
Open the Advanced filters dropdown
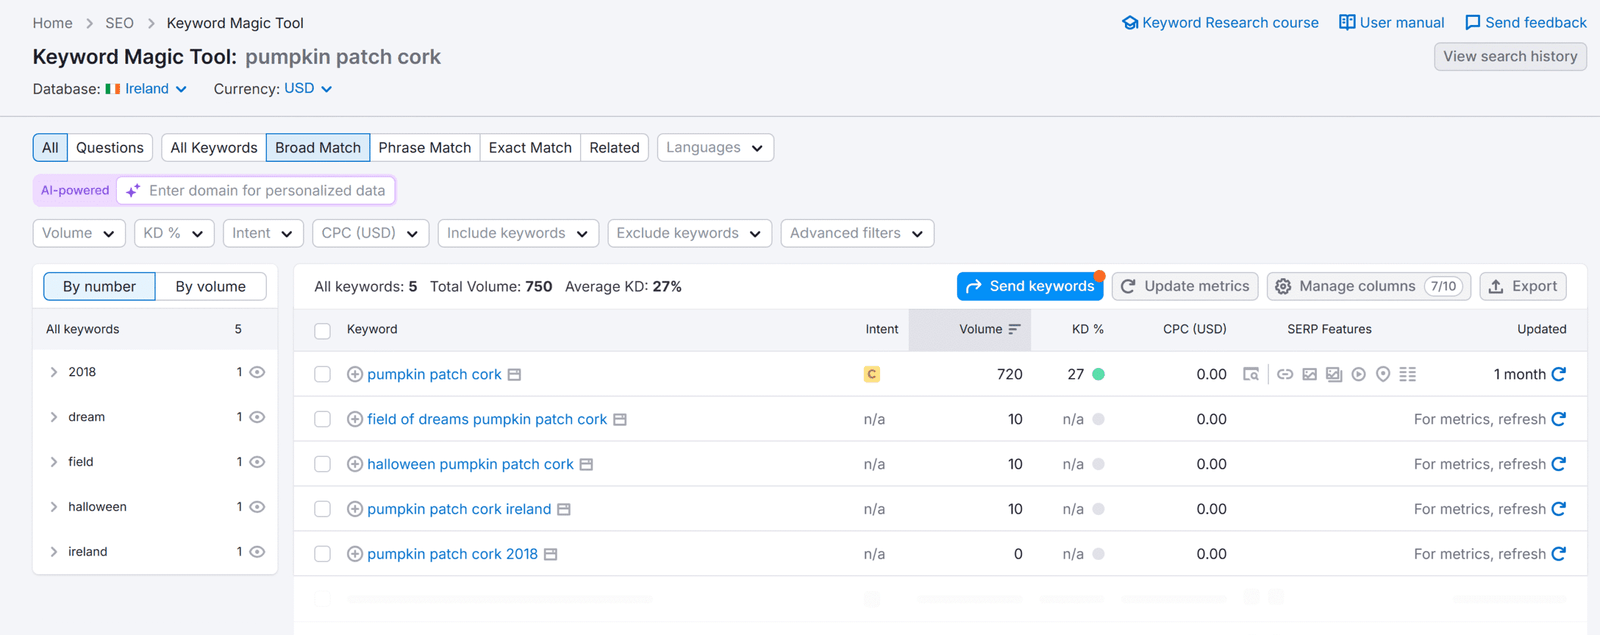(857, 233)
